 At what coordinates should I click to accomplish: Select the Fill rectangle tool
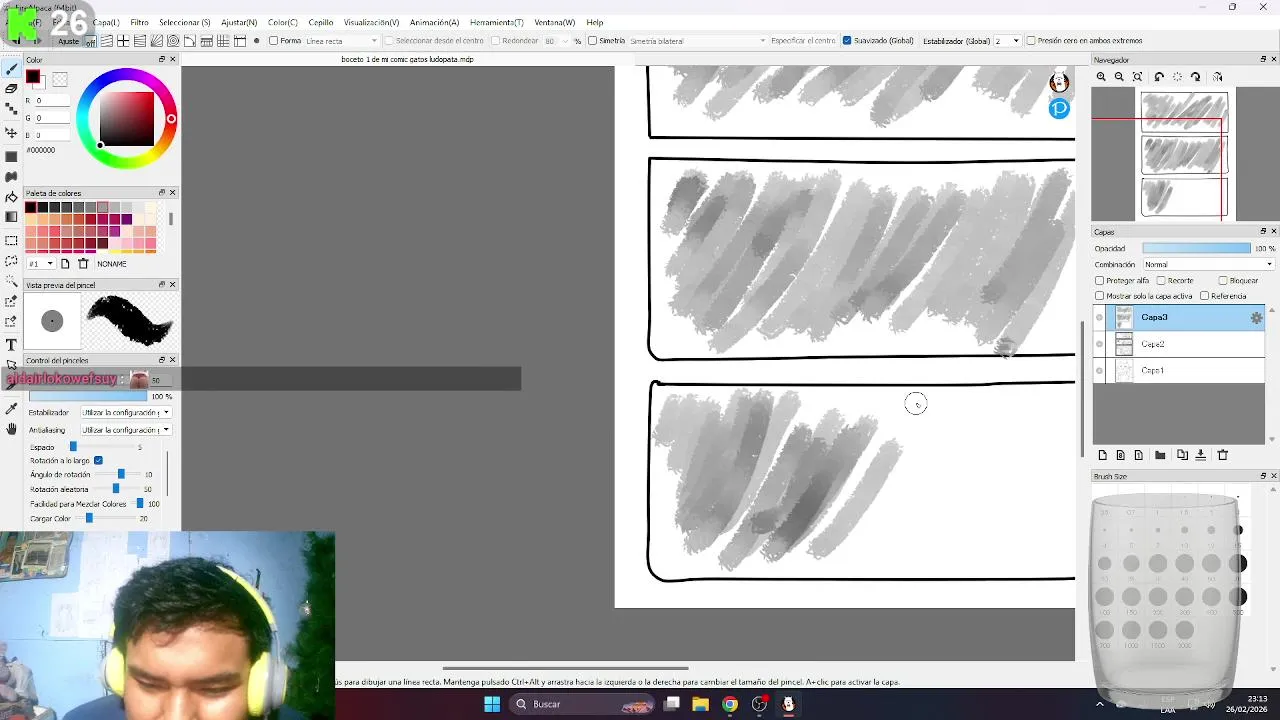pos(11,157)
